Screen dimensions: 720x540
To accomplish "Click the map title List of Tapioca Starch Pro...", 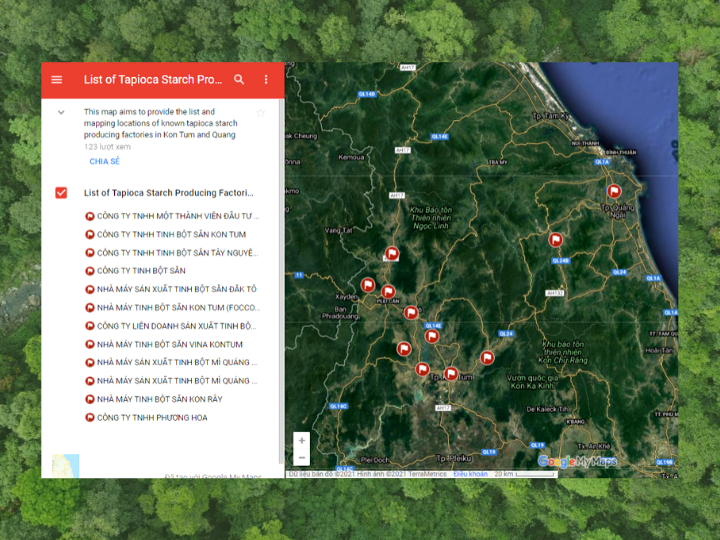I will 153,79.
